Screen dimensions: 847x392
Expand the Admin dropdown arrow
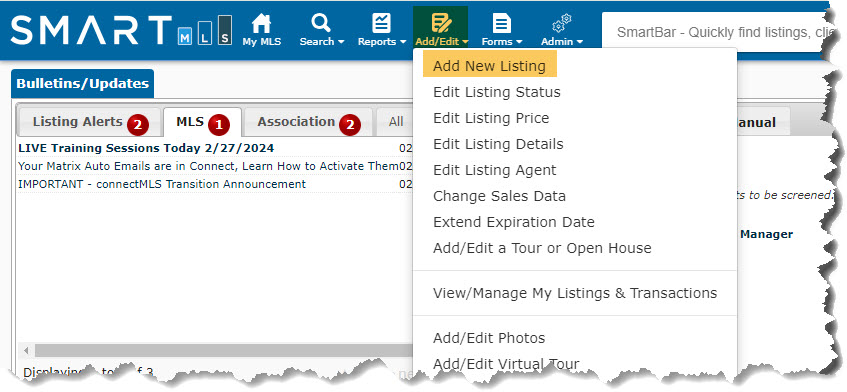point(580,42)
